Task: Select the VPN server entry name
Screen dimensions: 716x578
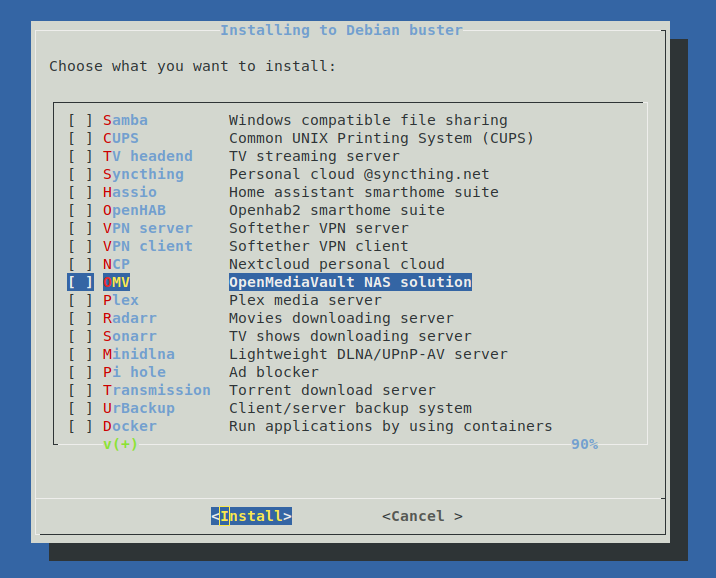Action: [x=147, y=228]
